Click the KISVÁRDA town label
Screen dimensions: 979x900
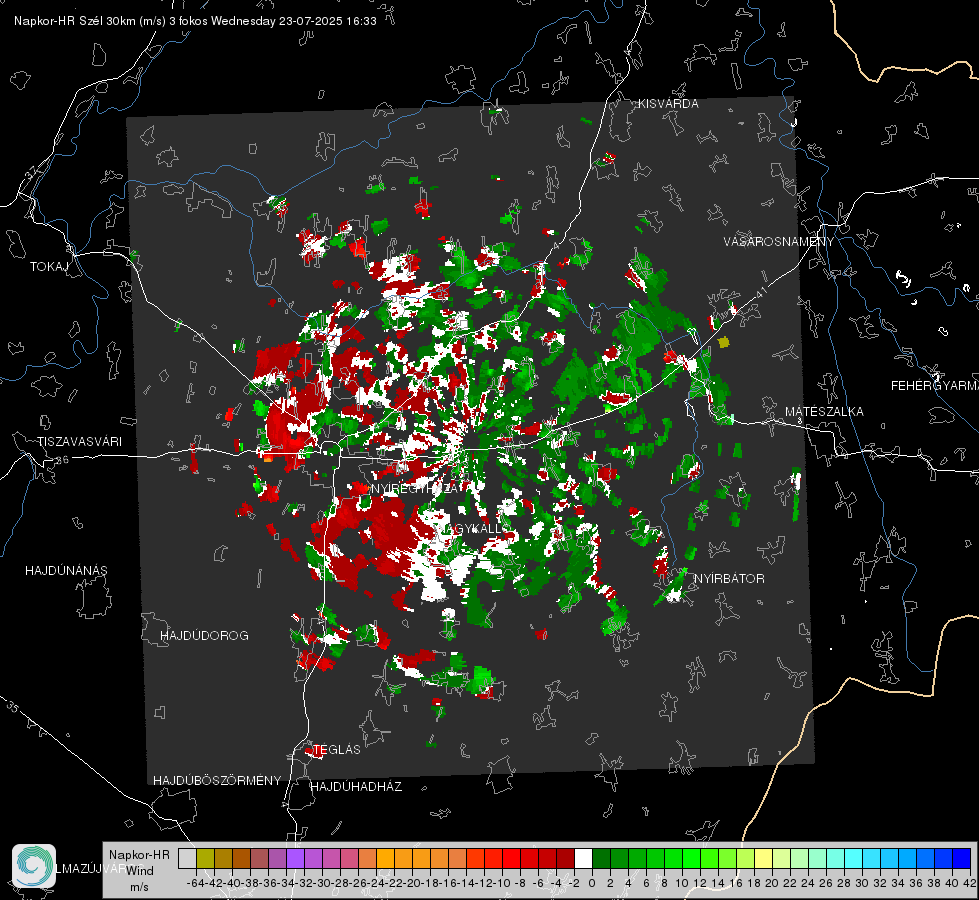668,104
